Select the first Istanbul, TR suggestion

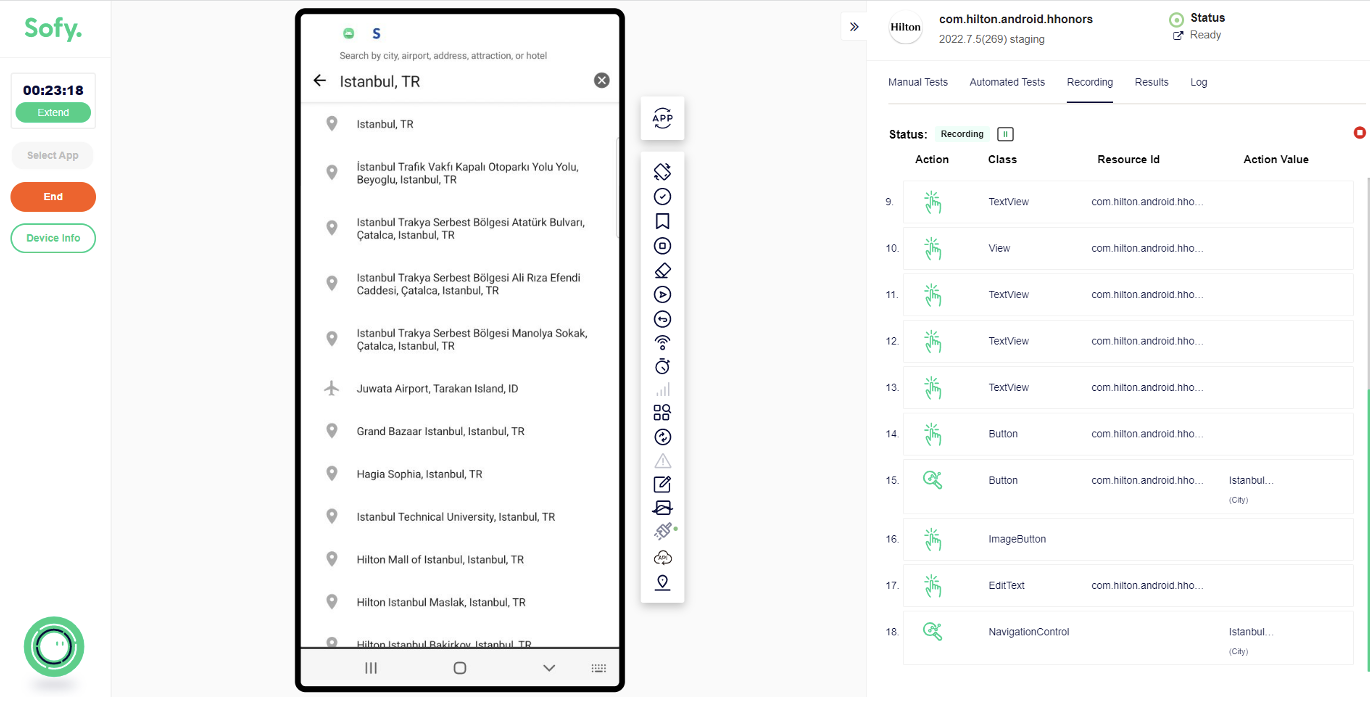pos(460,124)
